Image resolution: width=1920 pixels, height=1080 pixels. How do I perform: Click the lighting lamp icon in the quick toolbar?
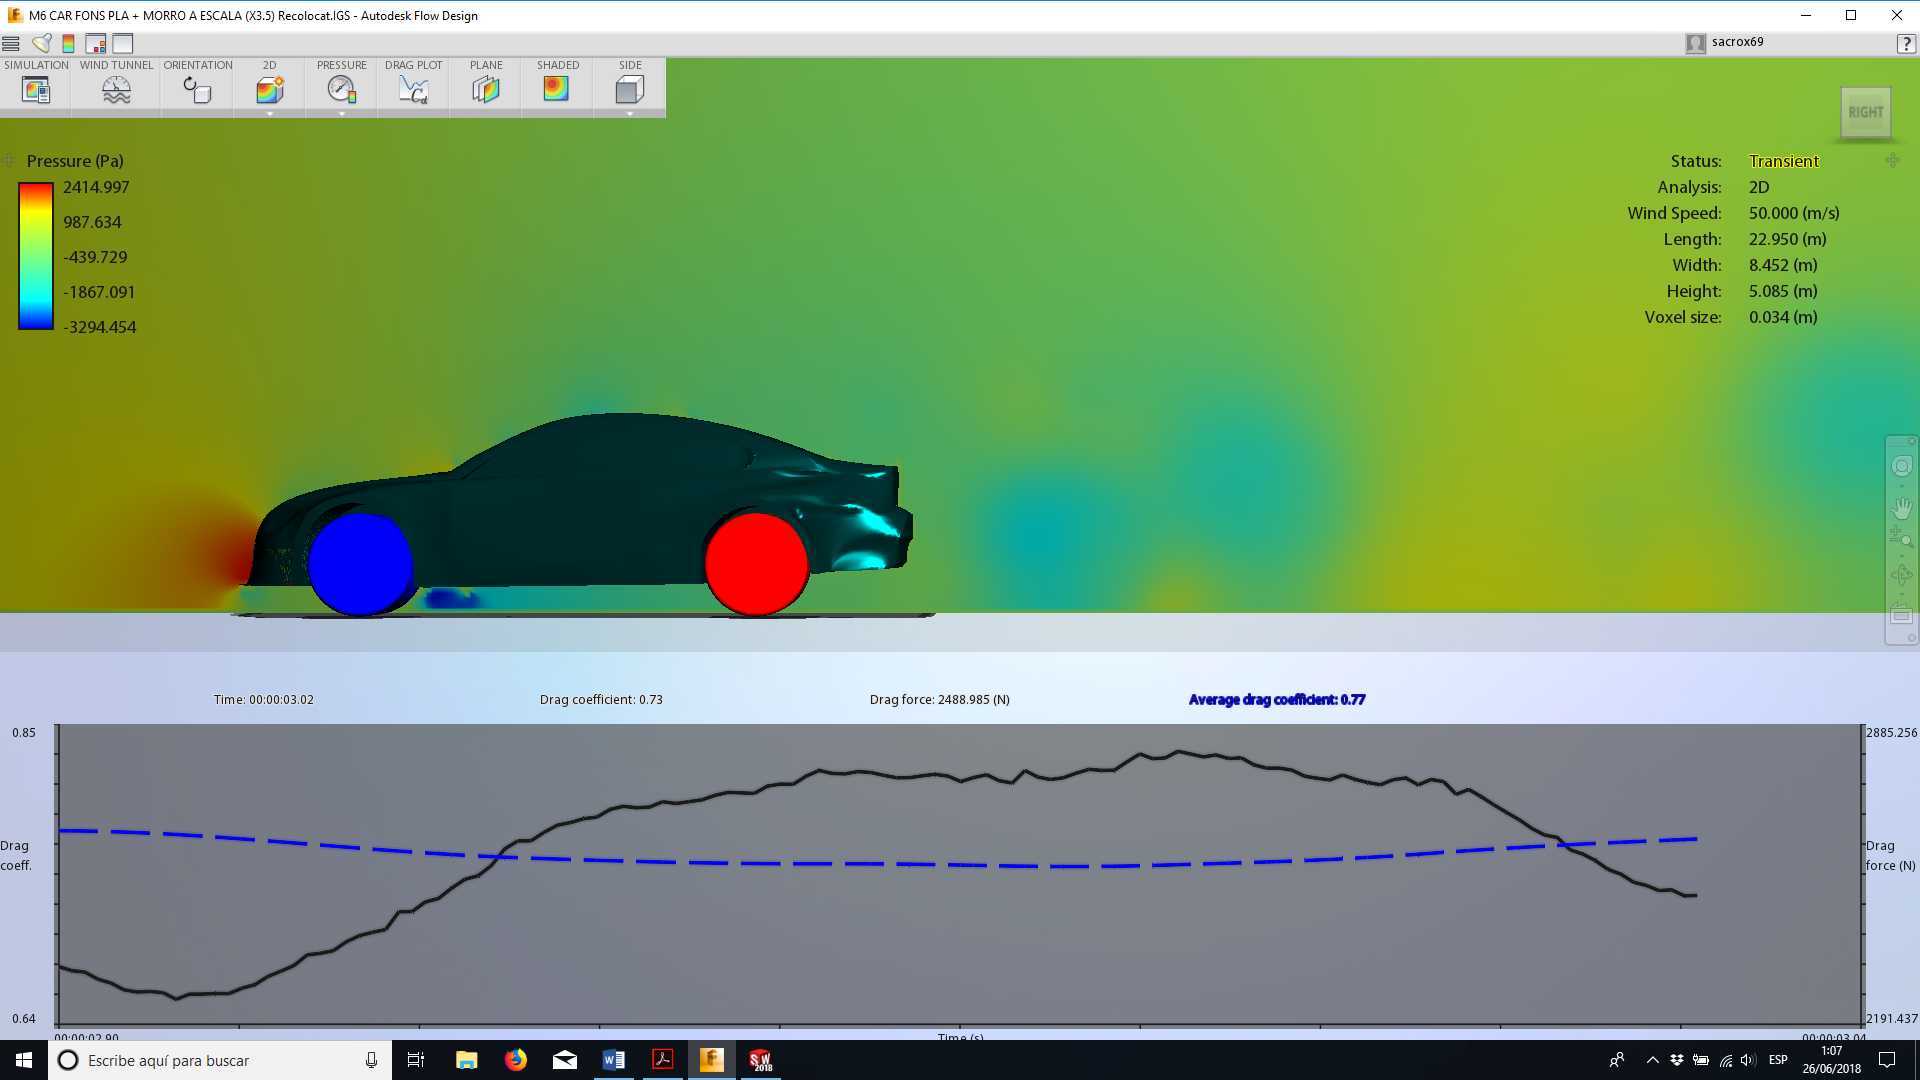pyautogui.click(x=41, y=43)
